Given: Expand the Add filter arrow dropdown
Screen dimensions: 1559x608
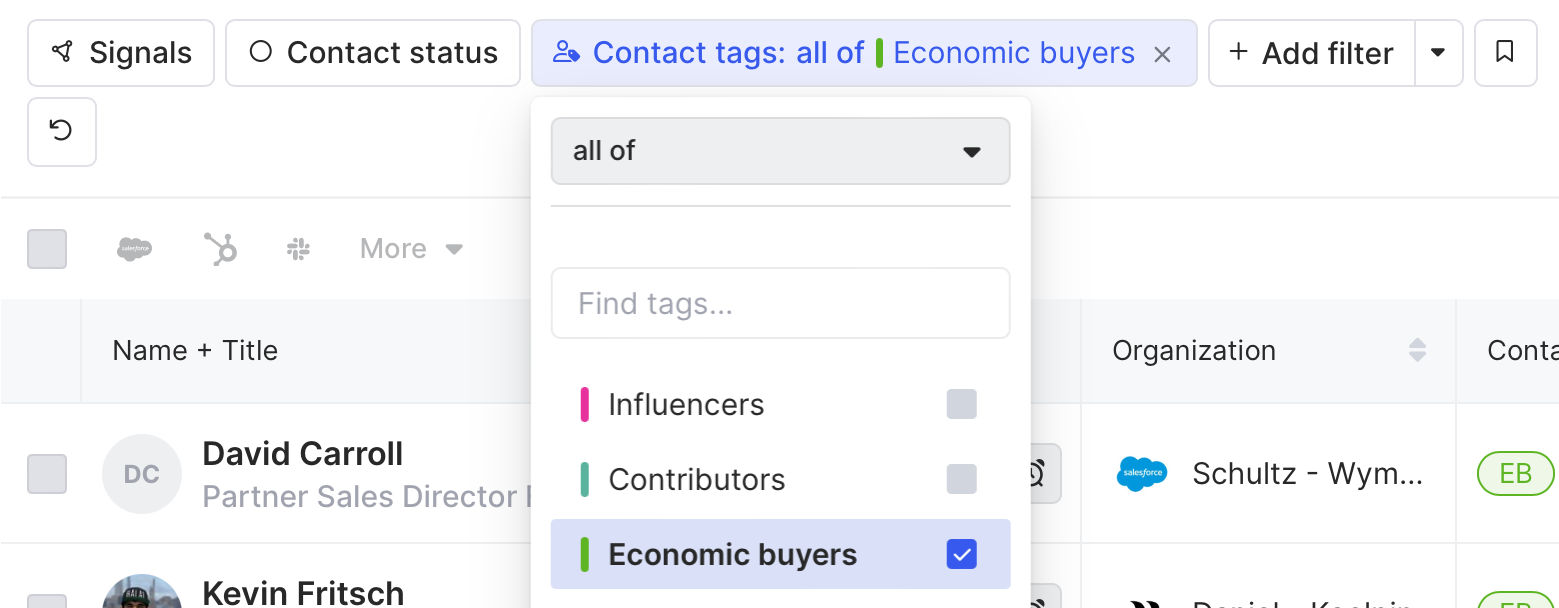Looking at the screenshot, I should [x=1438, y=53].
